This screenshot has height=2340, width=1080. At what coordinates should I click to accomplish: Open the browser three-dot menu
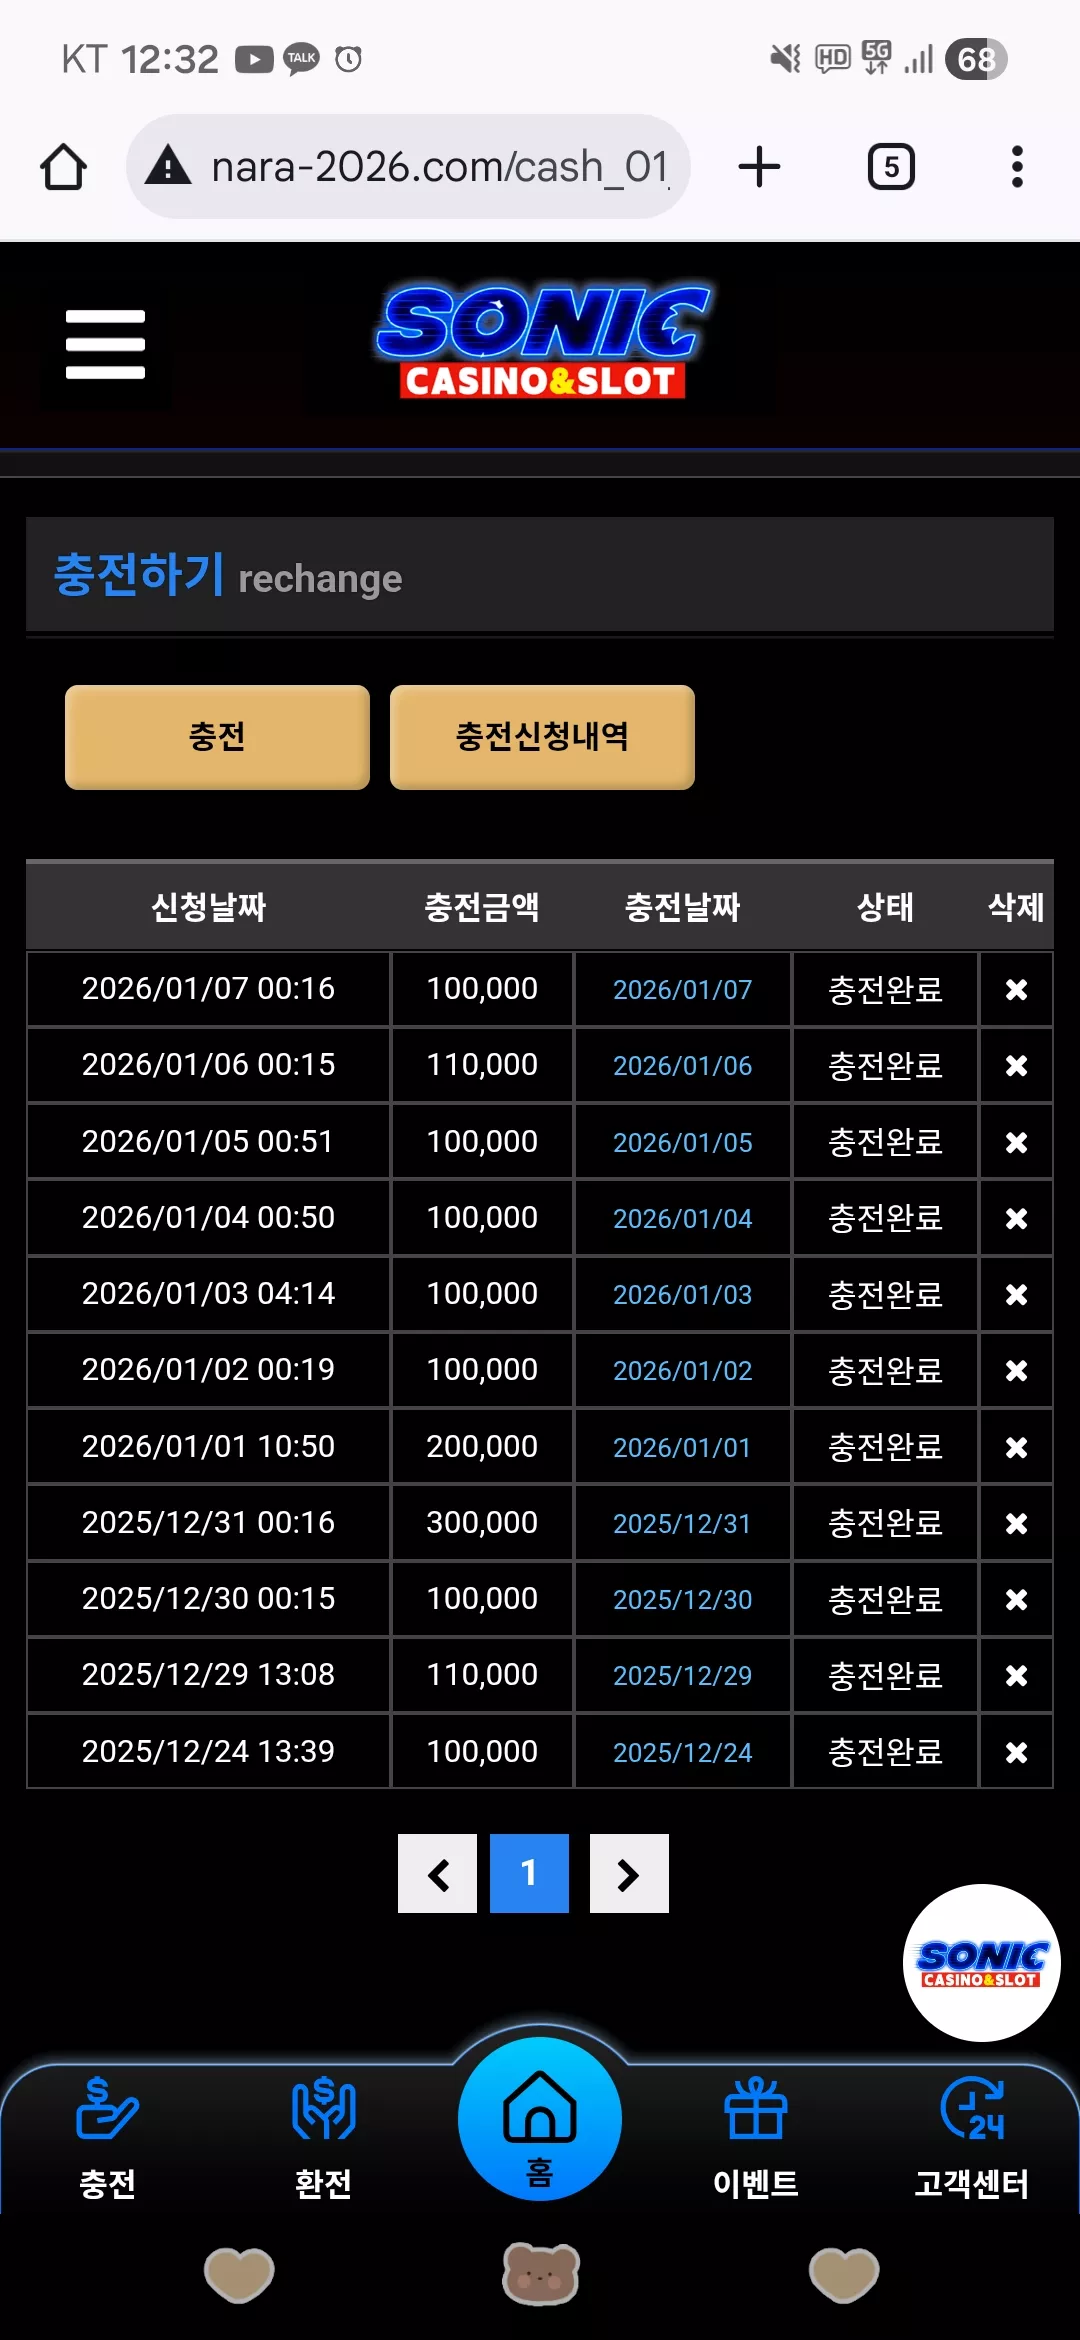pos(1017,167)
